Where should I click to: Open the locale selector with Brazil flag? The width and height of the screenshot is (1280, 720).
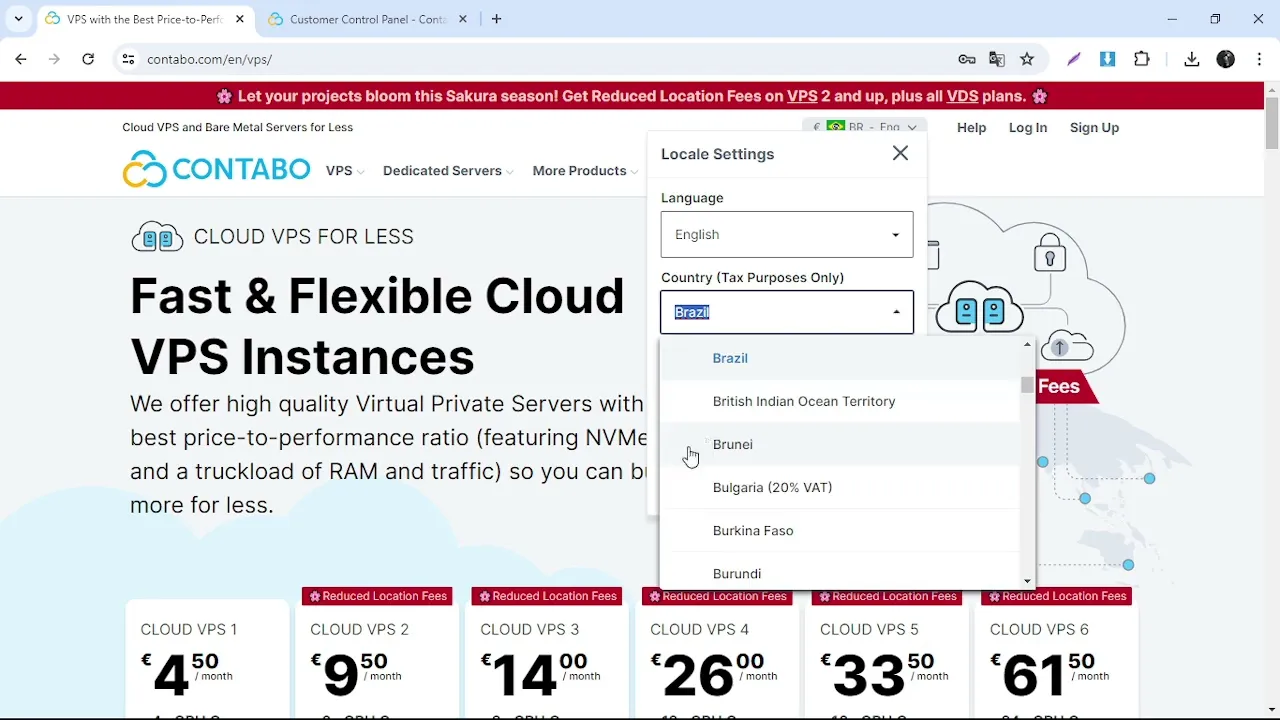tap(865, 127)
